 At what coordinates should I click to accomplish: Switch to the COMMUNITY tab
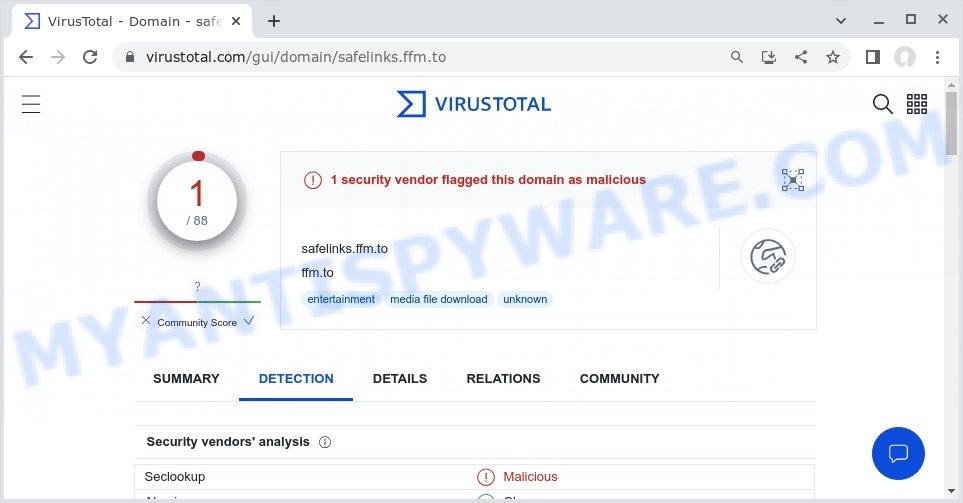pos(620,379)
